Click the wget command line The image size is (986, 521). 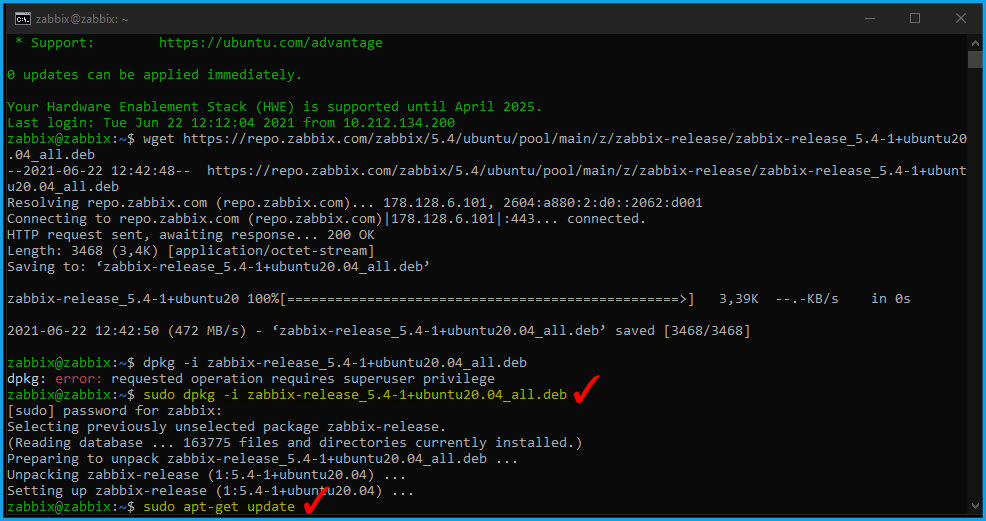click(x=487, y=146)
